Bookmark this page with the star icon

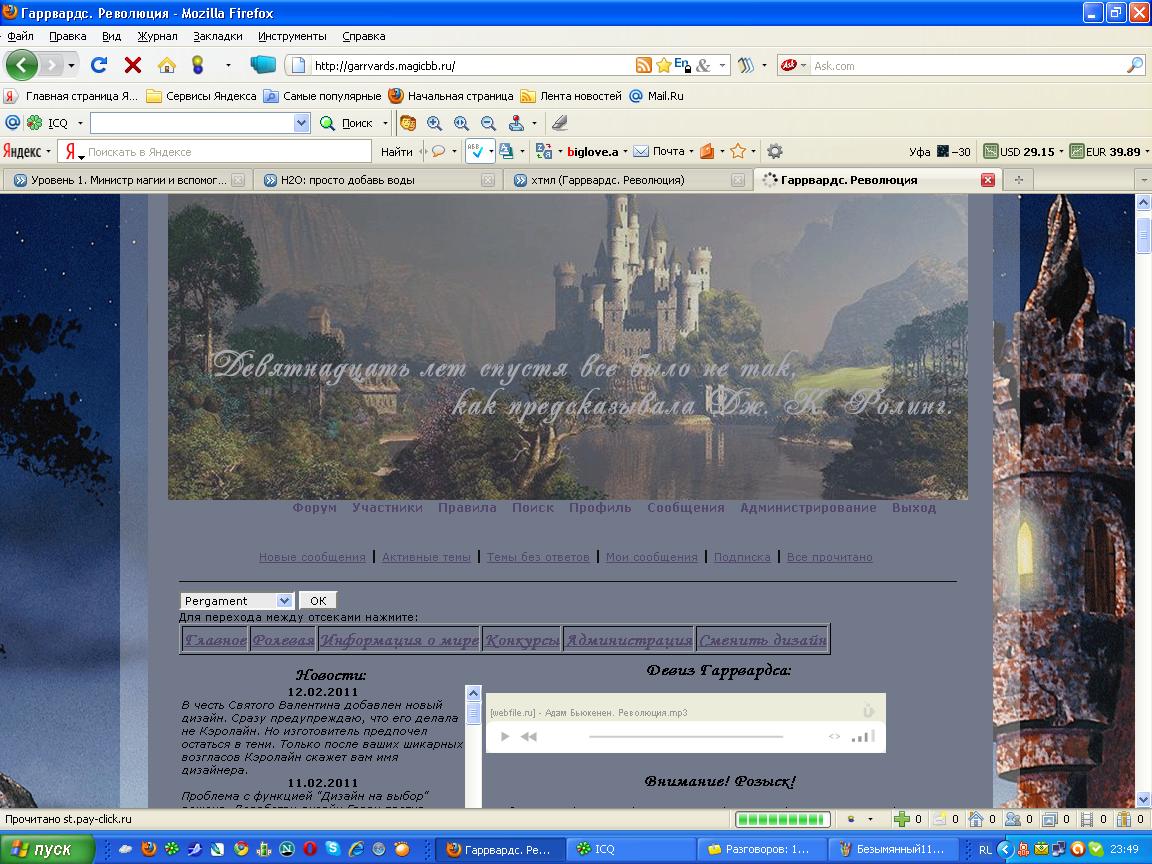pyautogui.click(x=663, y=65)
